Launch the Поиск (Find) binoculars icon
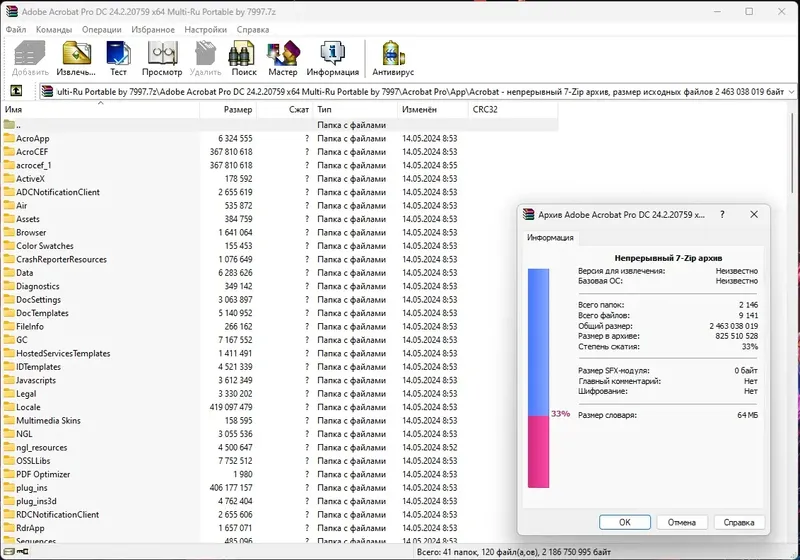The height and width of the screenshot is (560, 800). pyautogui.click(x=243, y=59)
